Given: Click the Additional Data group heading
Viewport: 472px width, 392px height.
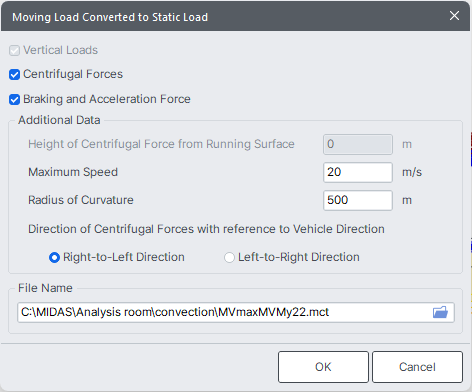Looking at the screenshot, I should (59, 120).
